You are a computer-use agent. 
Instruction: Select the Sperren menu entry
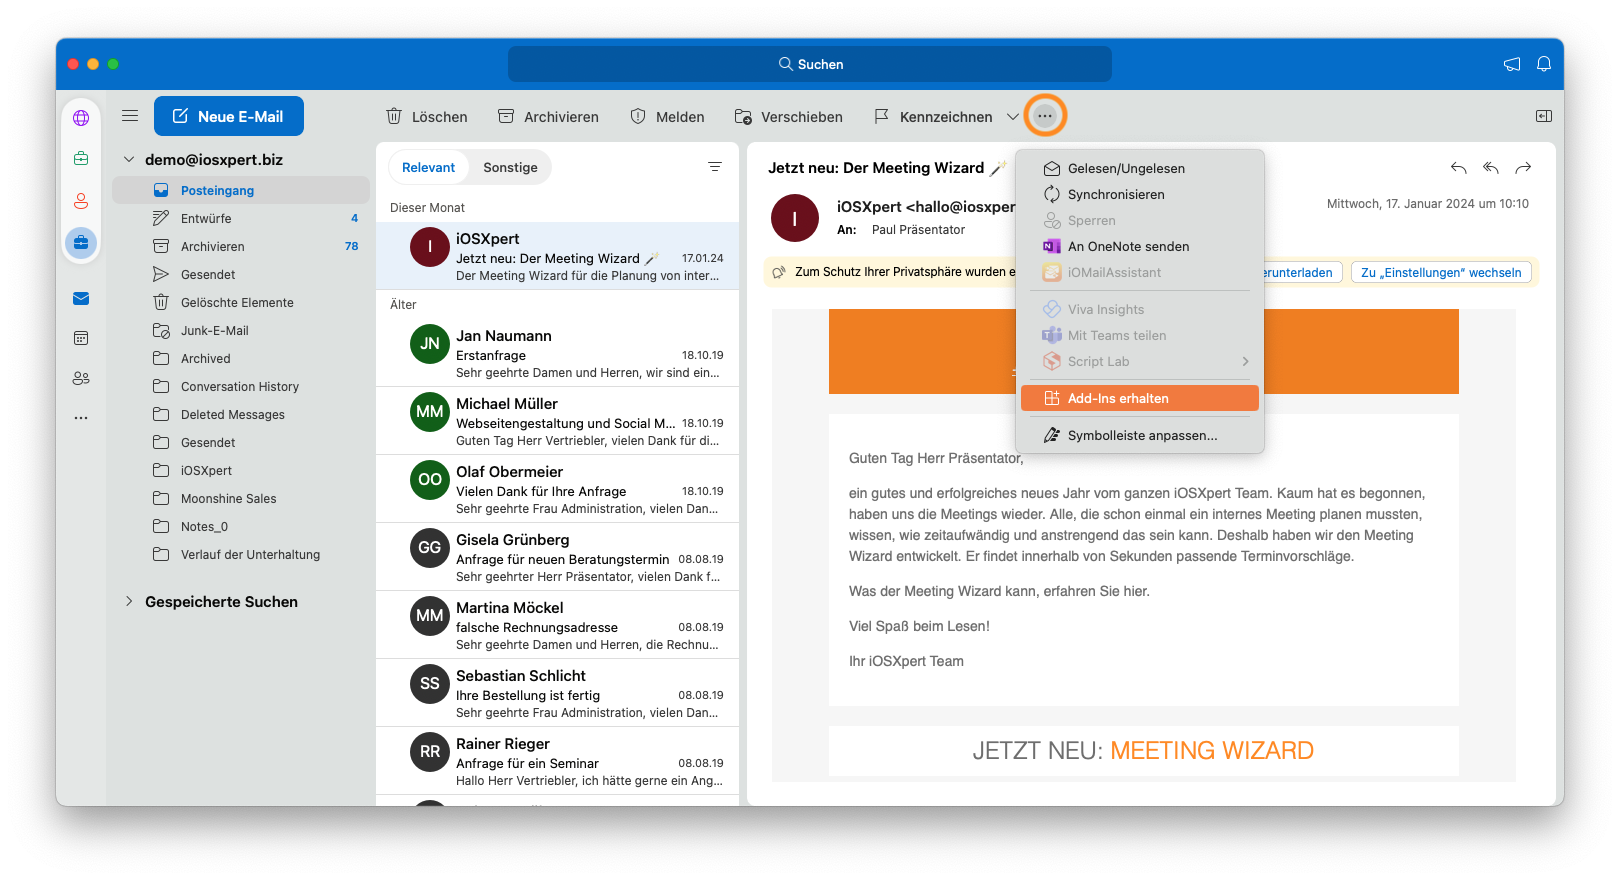(x=1140, y=220)
